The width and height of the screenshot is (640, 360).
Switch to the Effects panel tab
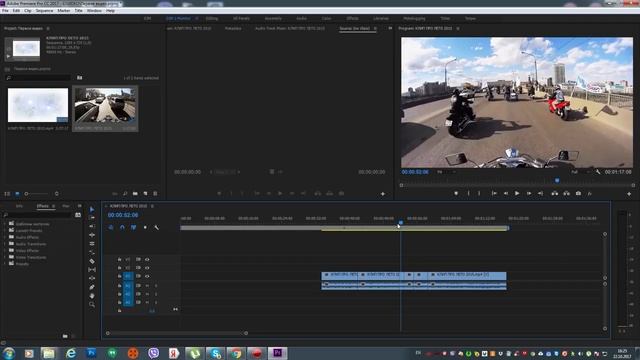(x=42, y=206)
